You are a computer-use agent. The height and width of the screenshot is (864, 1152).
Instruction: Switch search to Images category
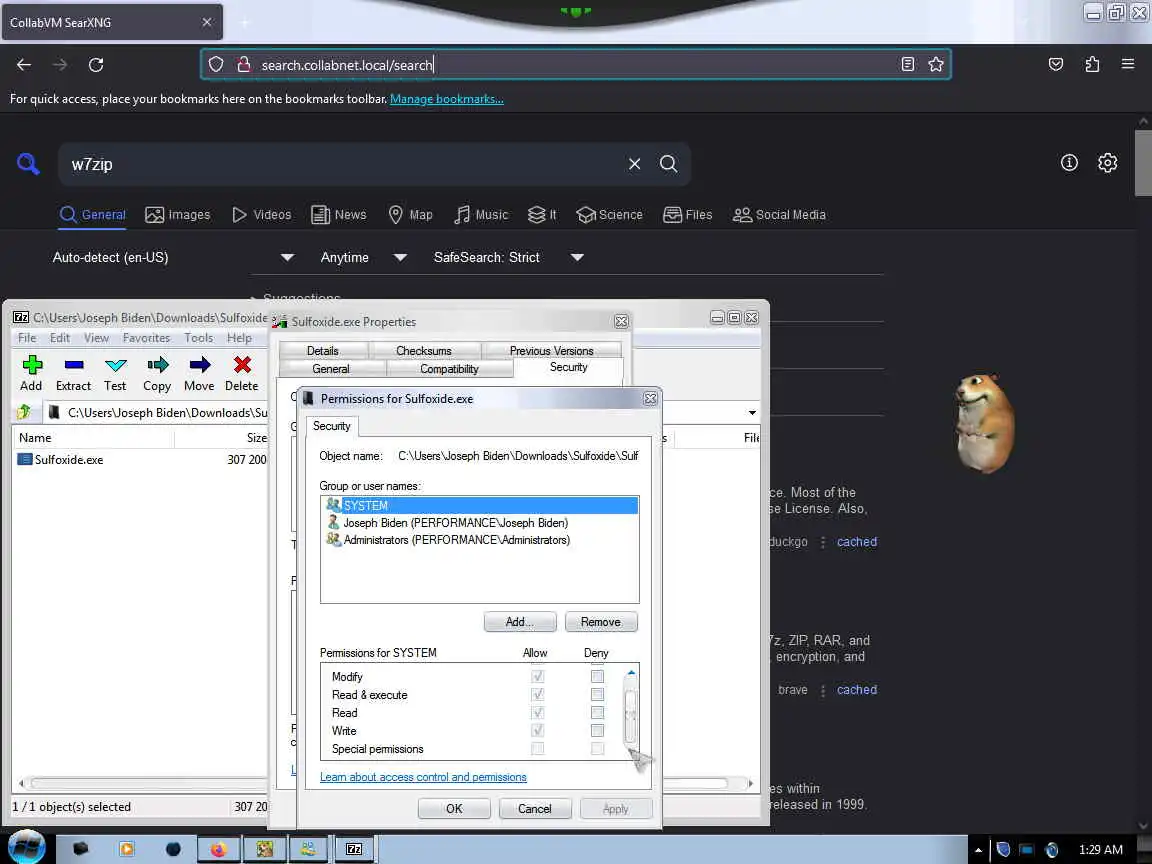[x=178, y=215]
